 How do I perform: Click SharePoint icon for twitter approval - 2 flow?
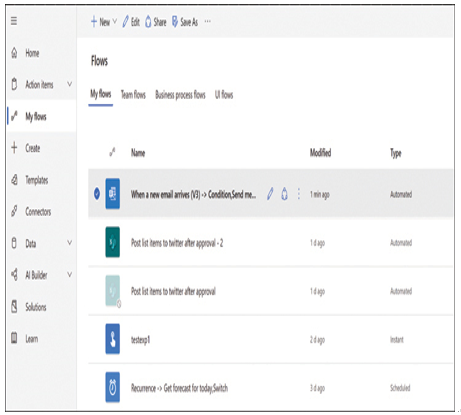(113, 242)
